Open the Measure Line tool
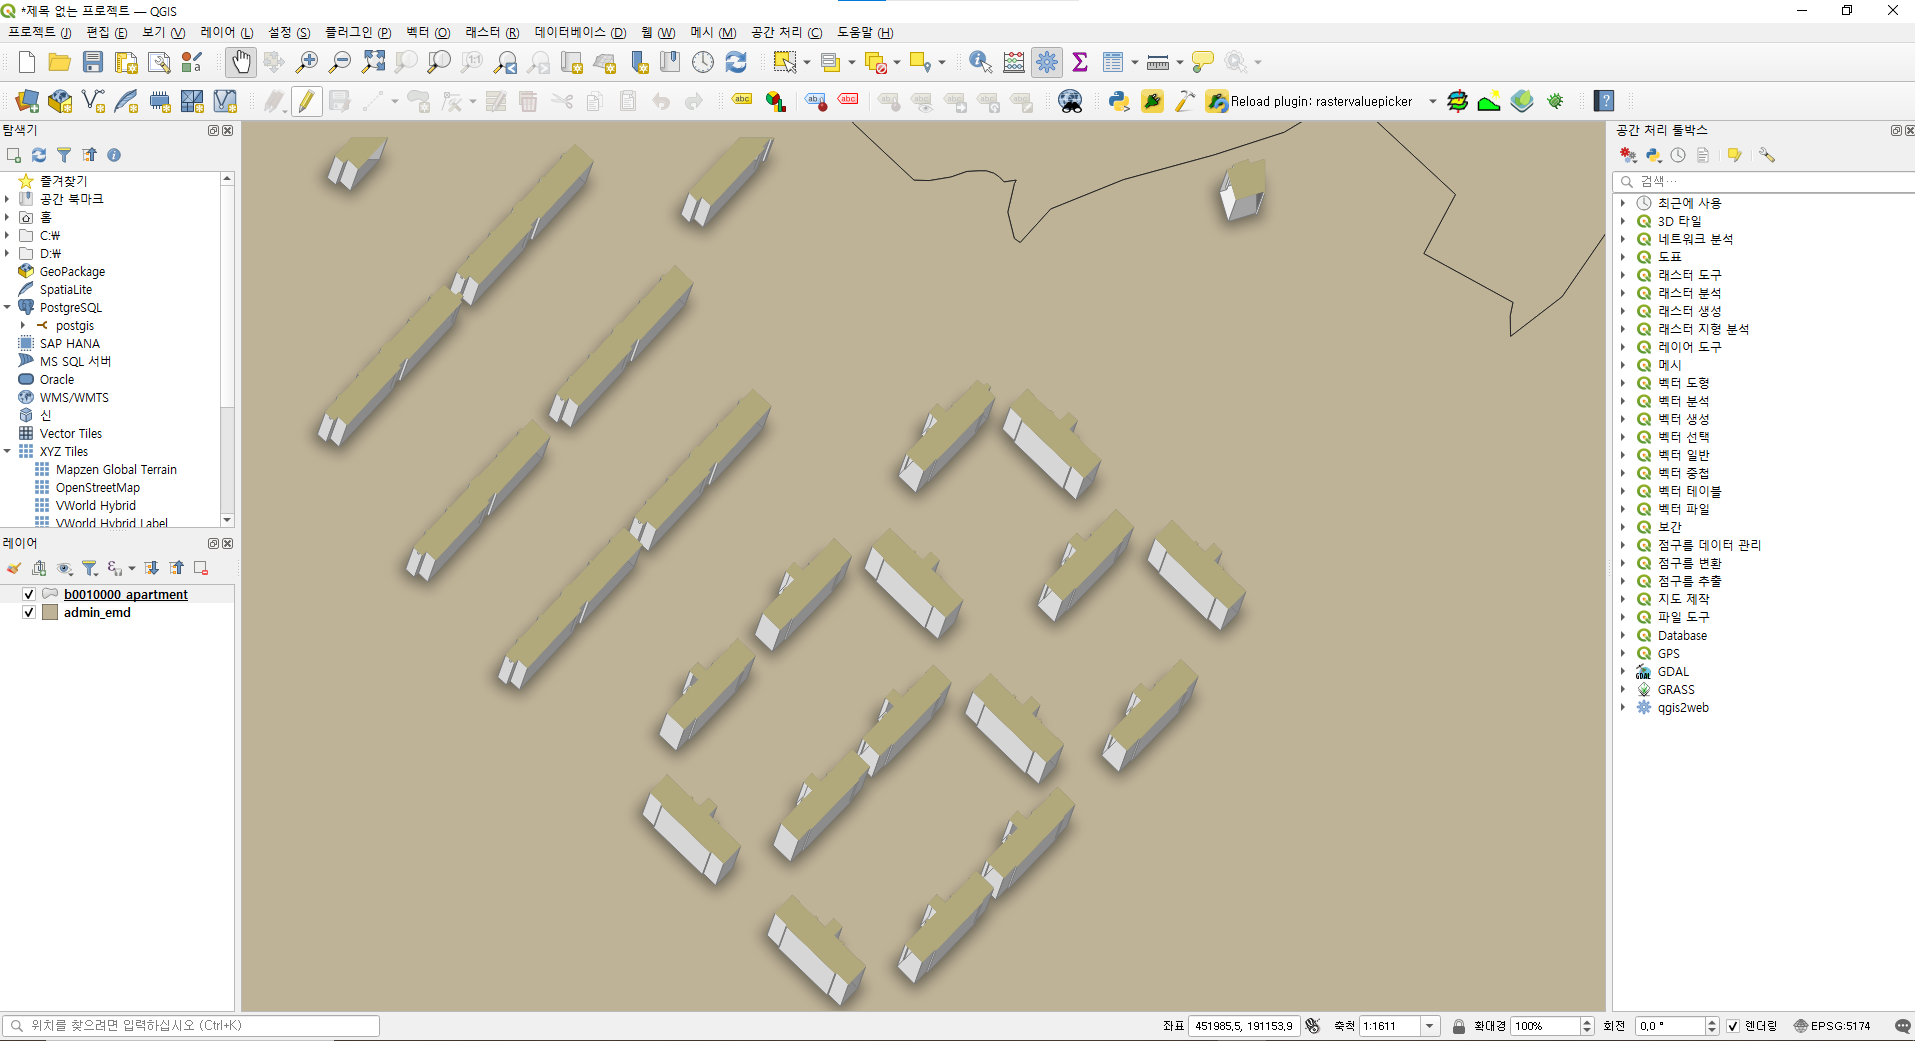The width and height of the screenshot is (1915, 1041). [1157, 61]
